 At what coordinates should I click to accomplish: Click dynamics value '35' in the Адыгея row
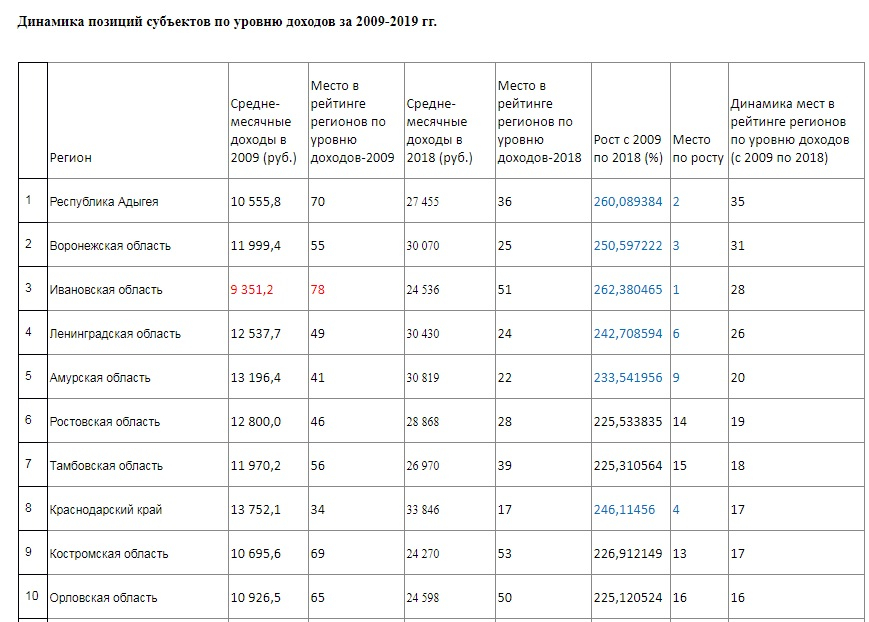click(x=737, y=201)
